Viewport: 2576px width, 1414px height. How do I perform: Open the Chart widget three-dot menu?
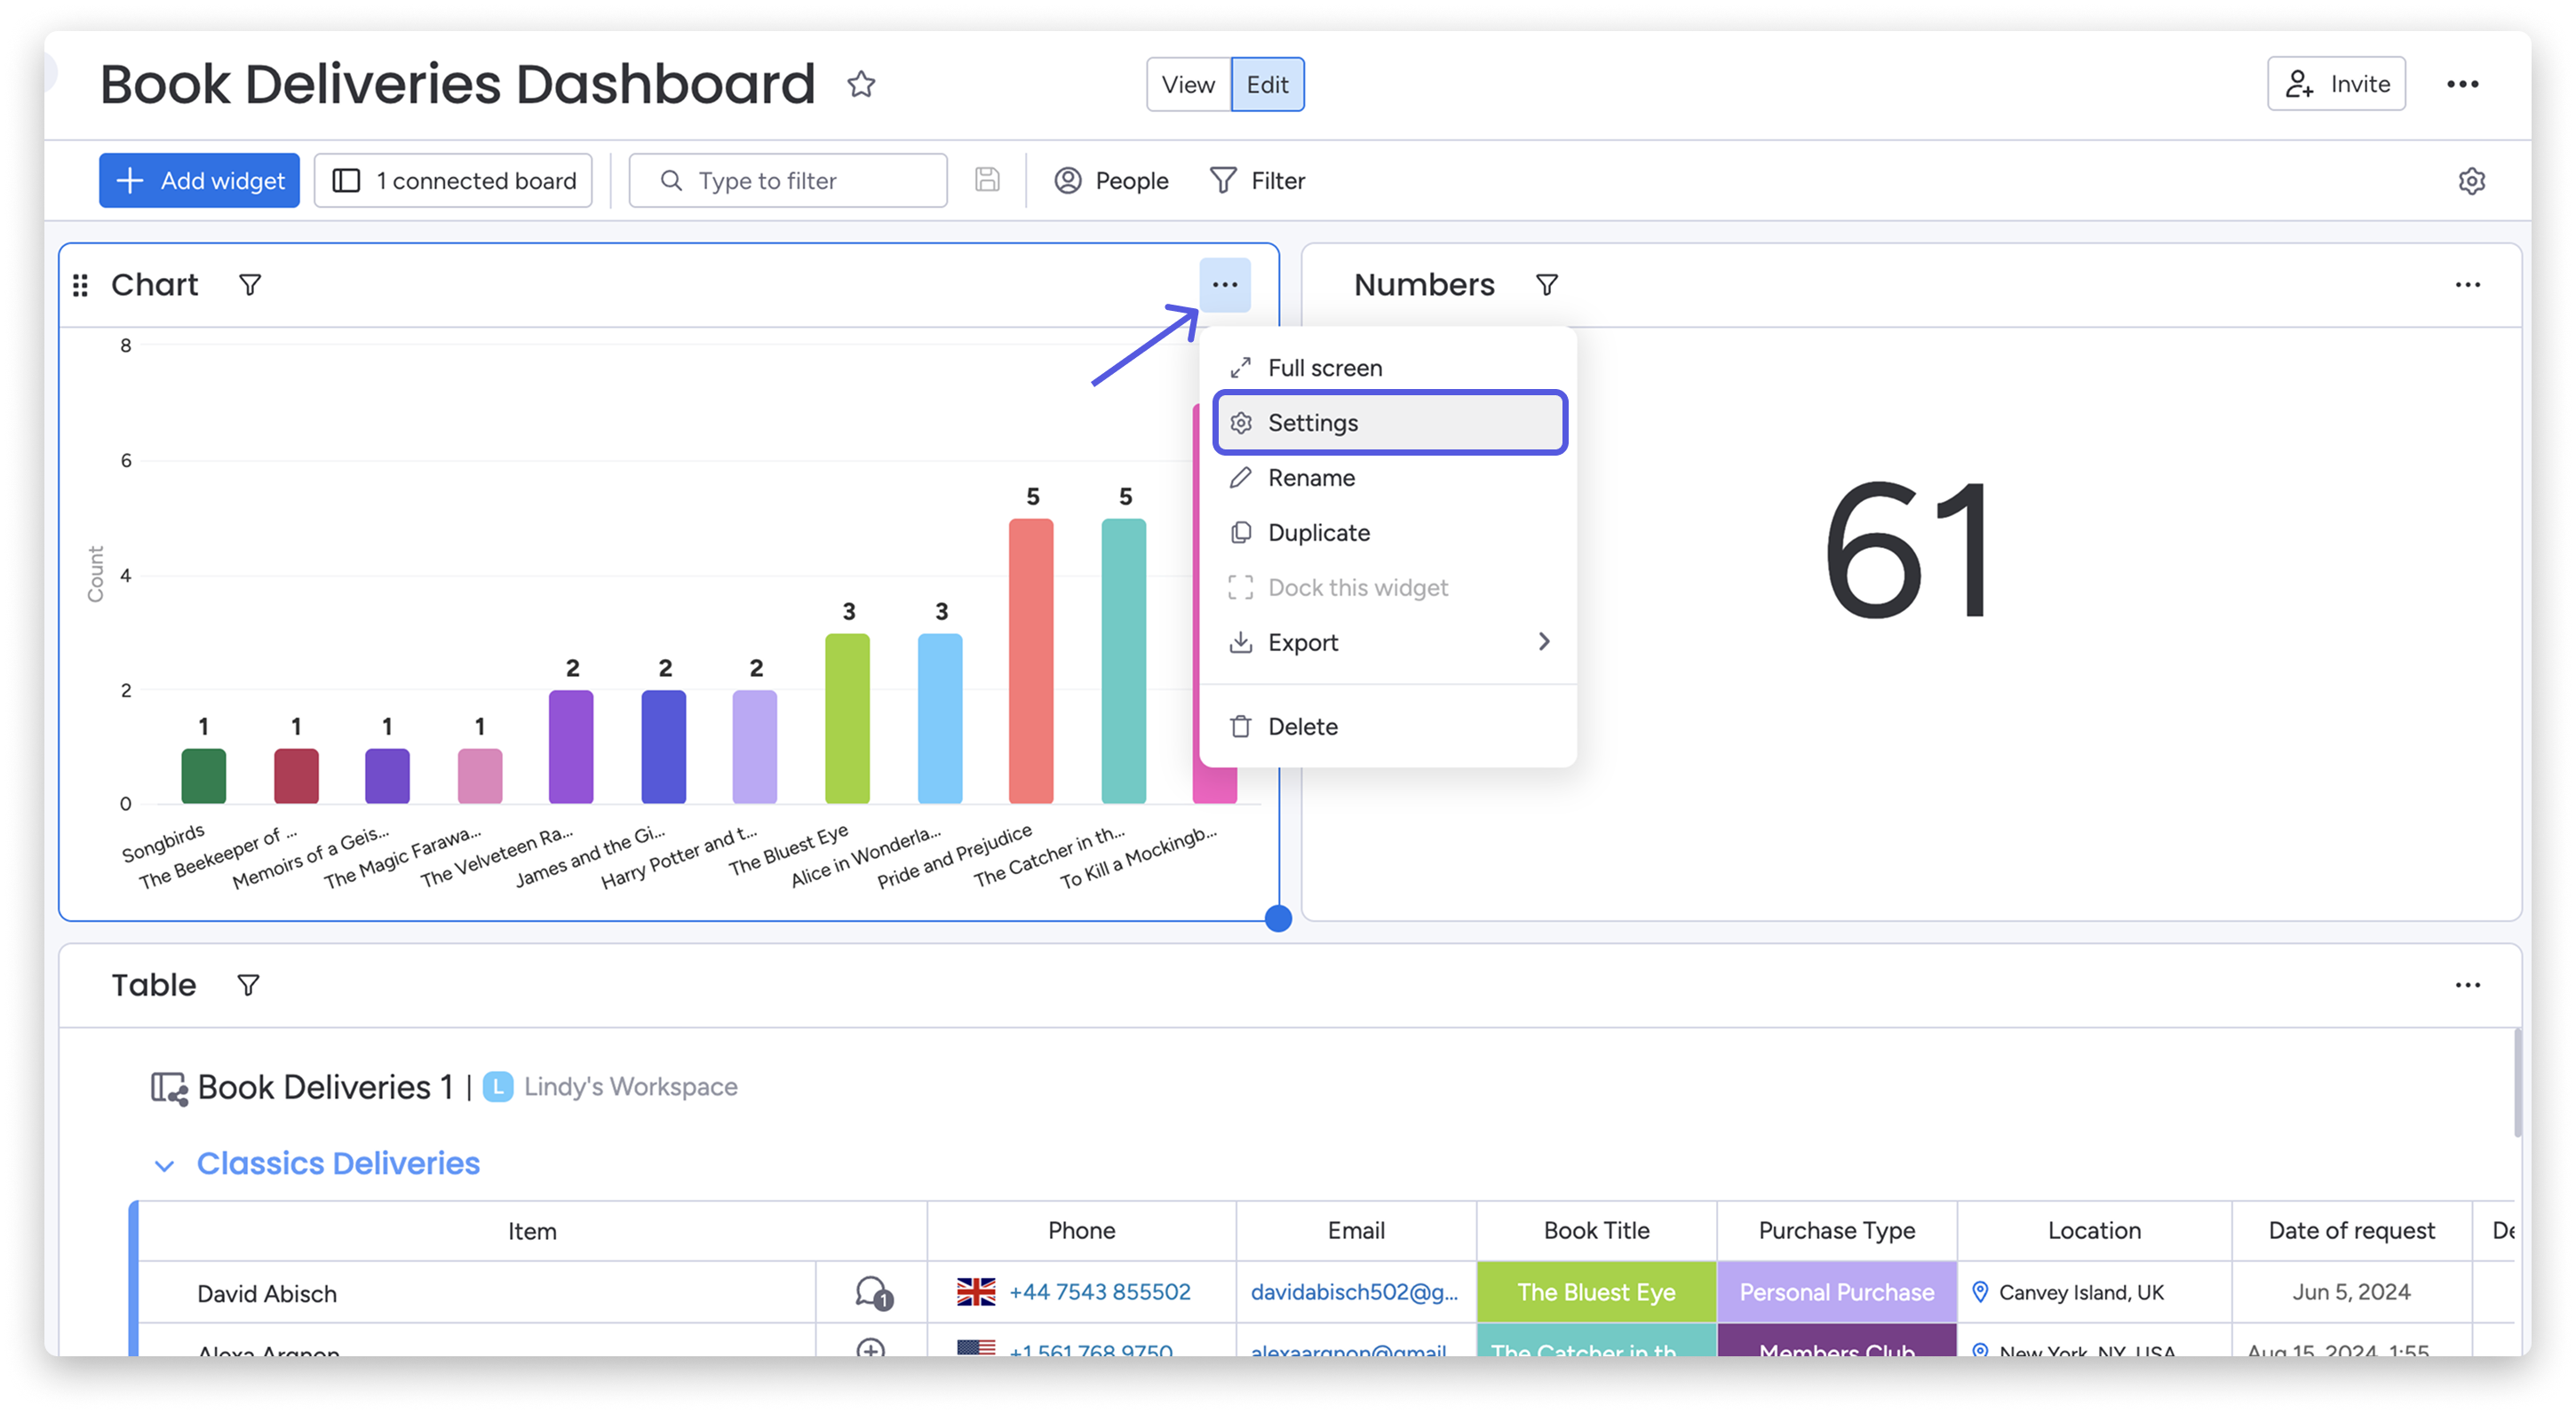pyautogui.click(x=1225, y=285)
